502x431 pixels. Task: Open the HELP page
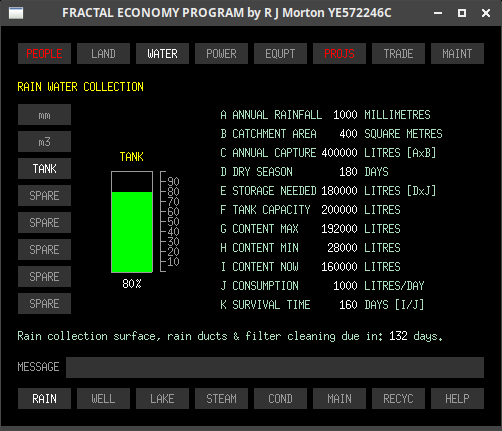click(457, 399)
